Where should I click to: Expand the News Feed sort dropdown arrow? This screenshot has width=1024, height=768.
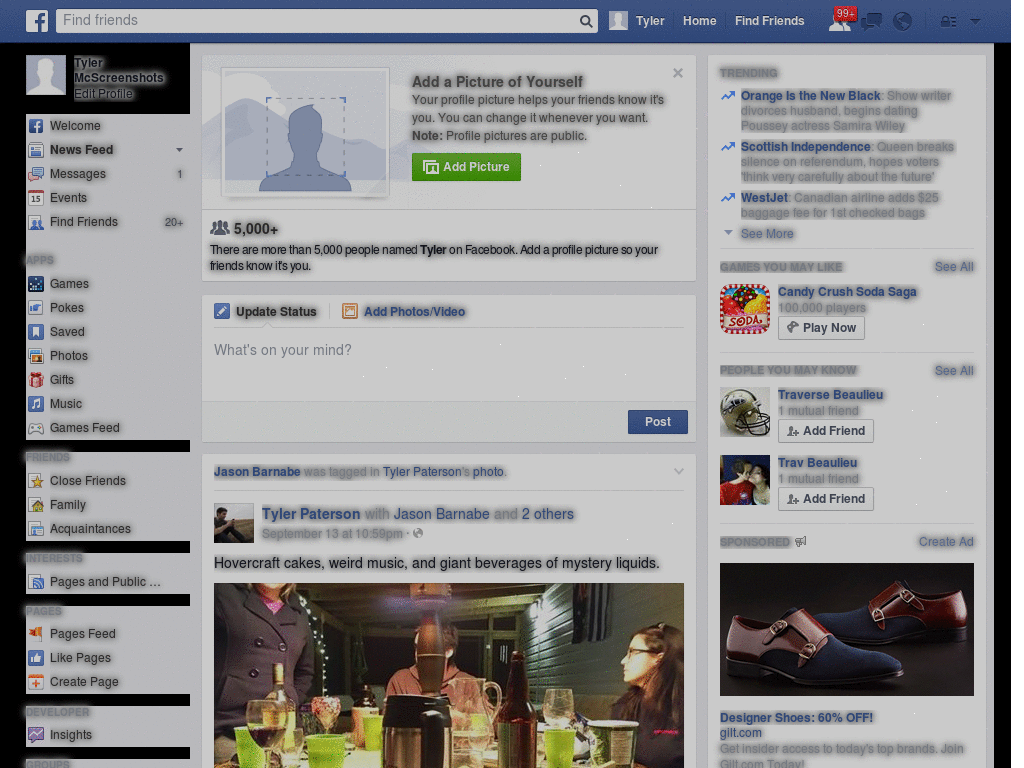point(179,150)
